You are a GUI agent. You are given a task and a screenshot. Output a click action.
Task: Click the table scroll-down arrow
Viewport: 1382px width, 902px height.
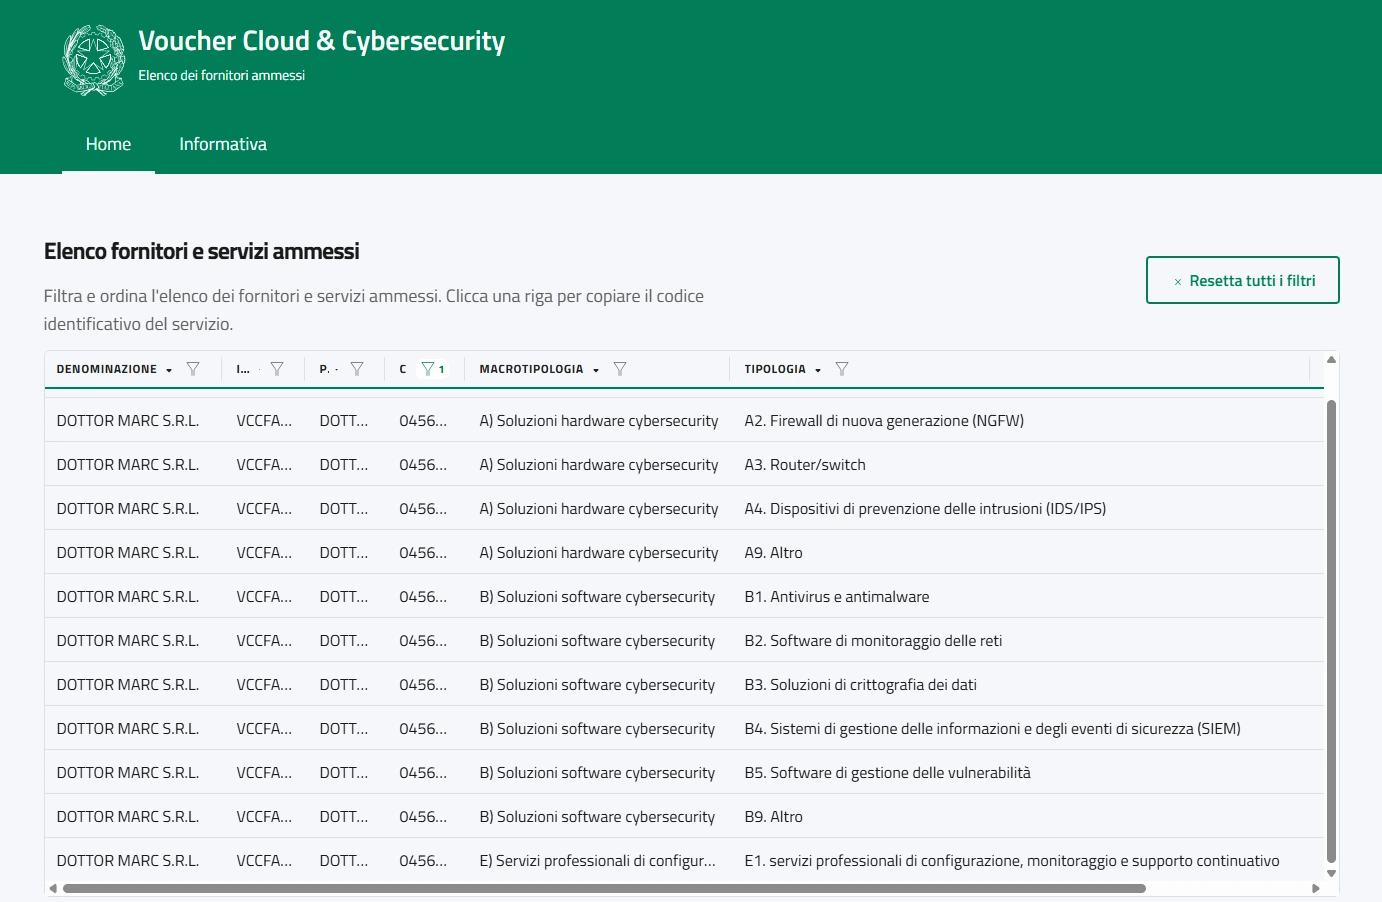point(1331,873)
